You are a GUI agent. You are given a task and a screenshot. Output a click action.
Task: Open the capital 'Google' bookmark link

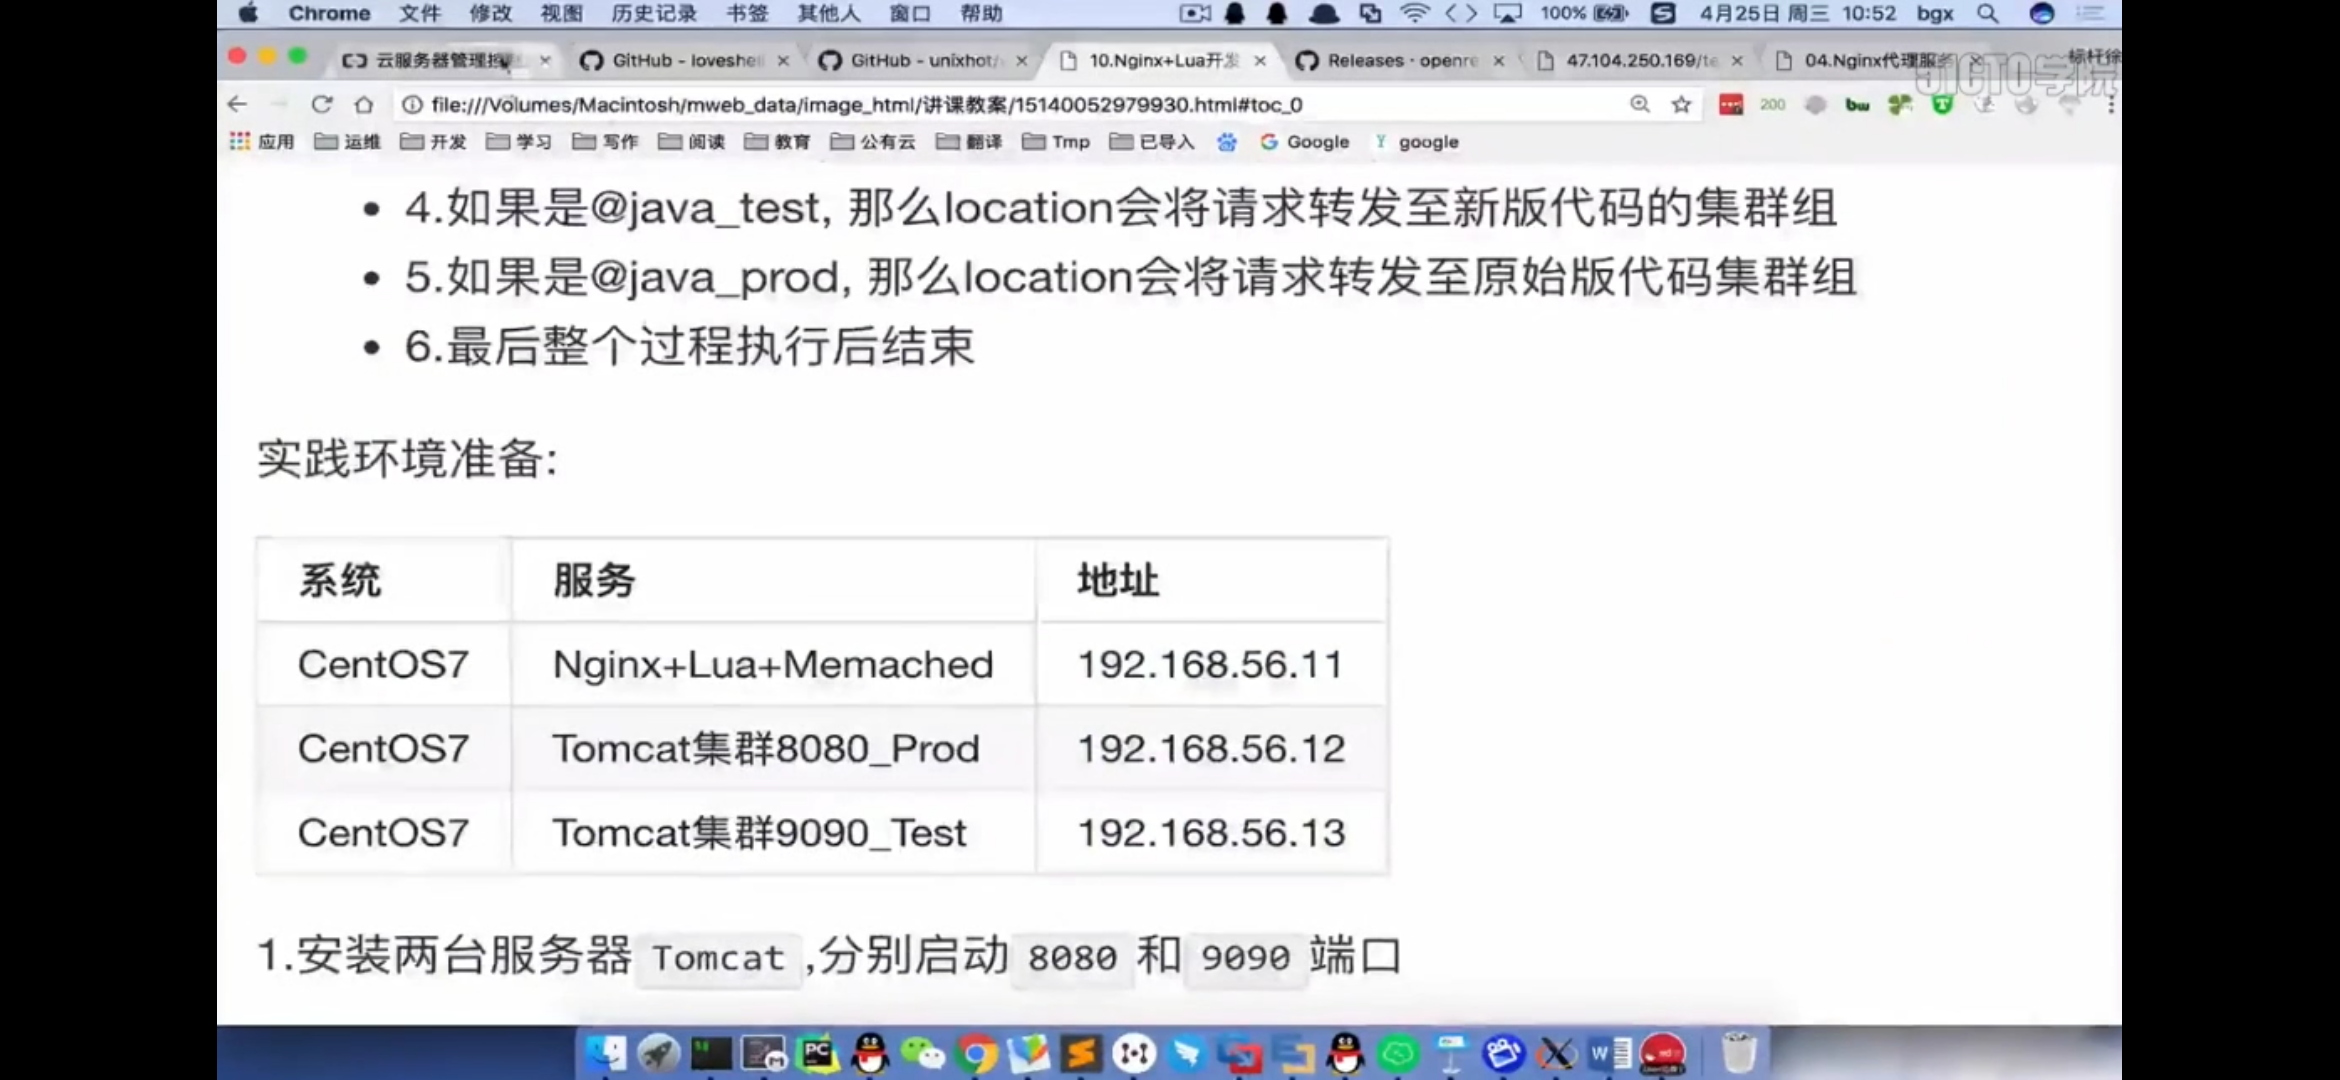(1305, 142)
